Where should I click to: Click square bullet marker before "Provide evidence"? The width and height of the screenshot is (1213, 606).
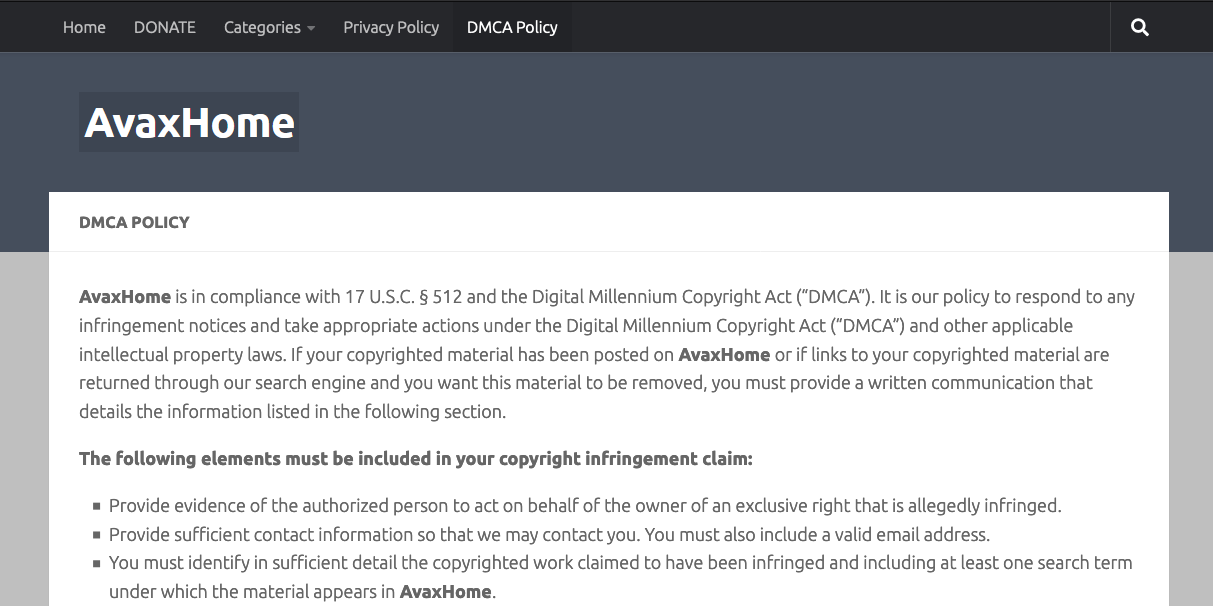(x=97, y=506)
